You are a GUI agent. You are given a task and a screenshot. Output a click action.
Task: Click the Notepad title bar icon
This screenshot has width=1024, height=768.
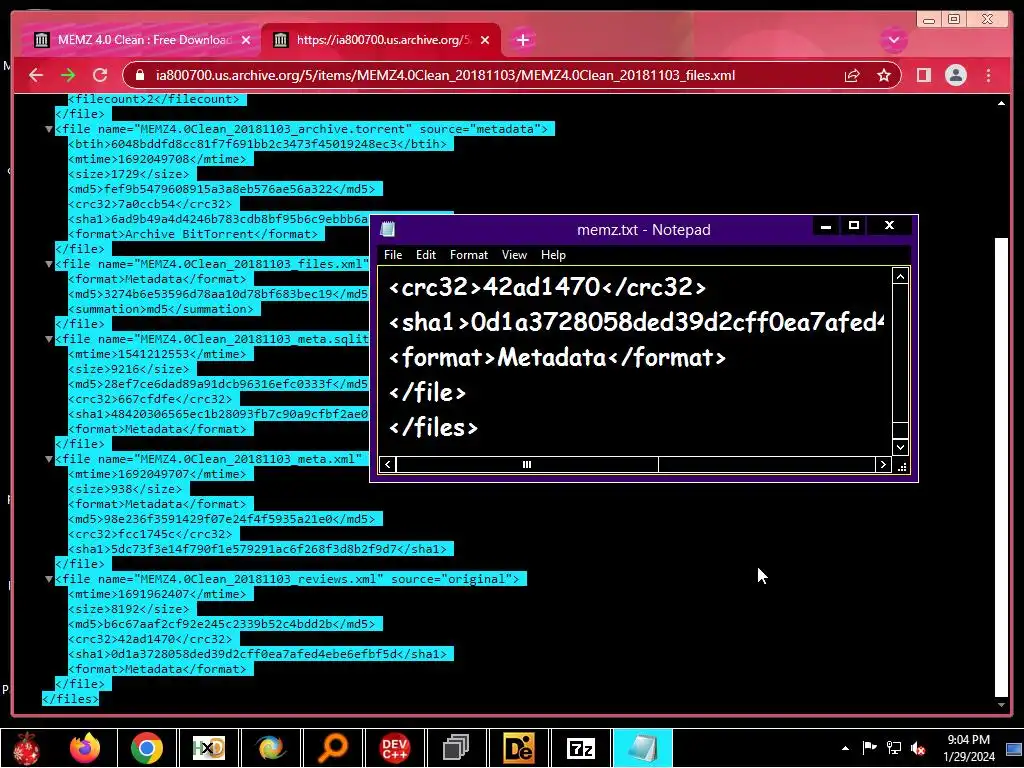click(x=388, y=229)
